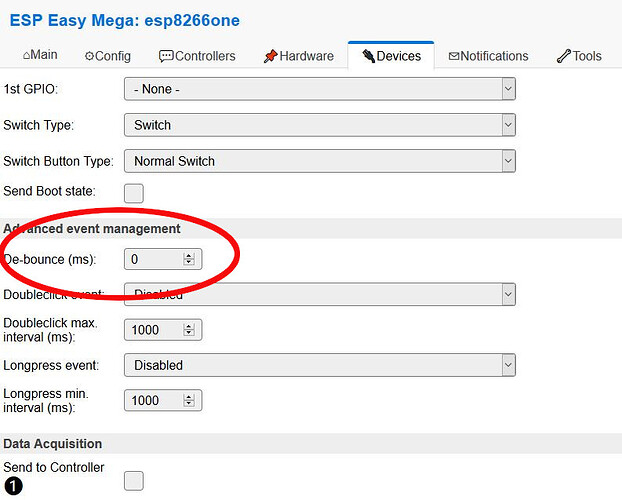The height and width of the screenshot is (500, 622).
Task: Click the Doubleclick max. interval field
Action: [153, 329]
